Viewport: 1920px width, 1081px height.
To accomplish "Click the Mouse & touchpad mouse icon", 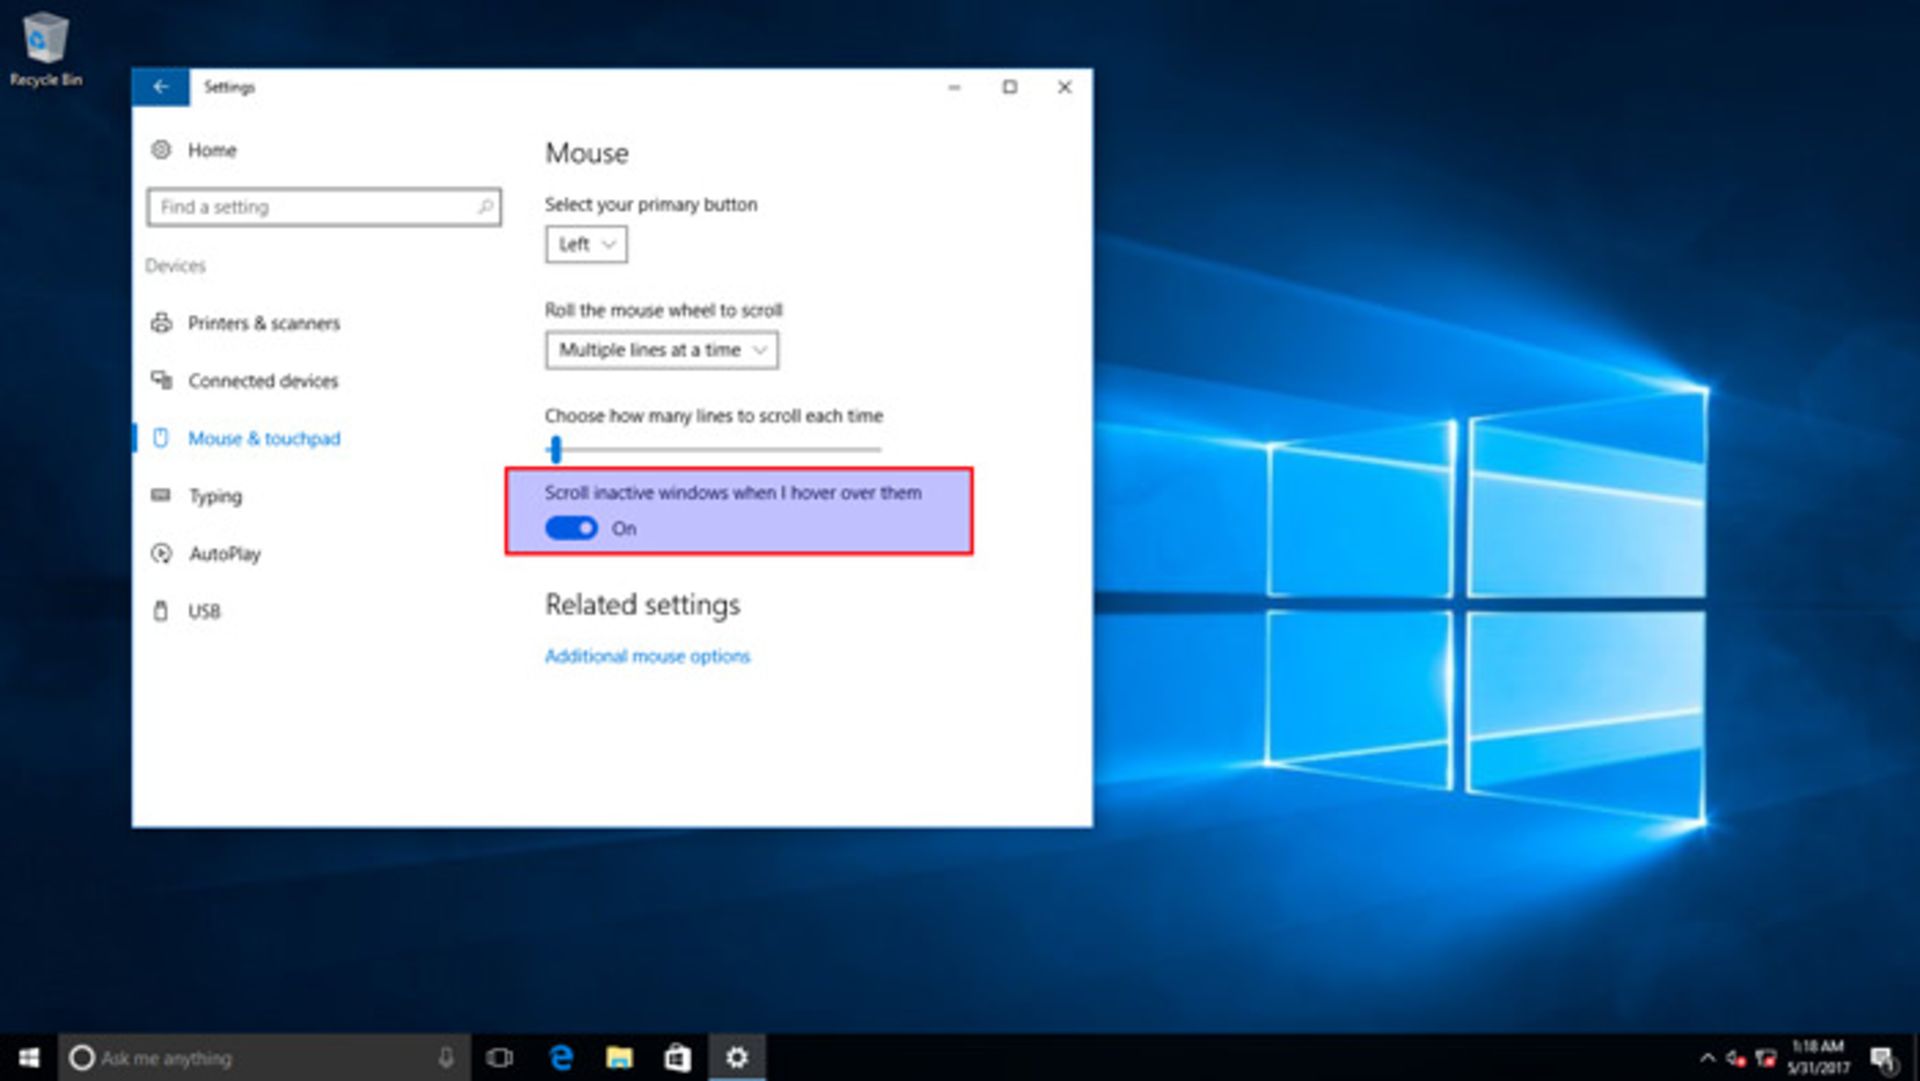I will coord(161,438).
